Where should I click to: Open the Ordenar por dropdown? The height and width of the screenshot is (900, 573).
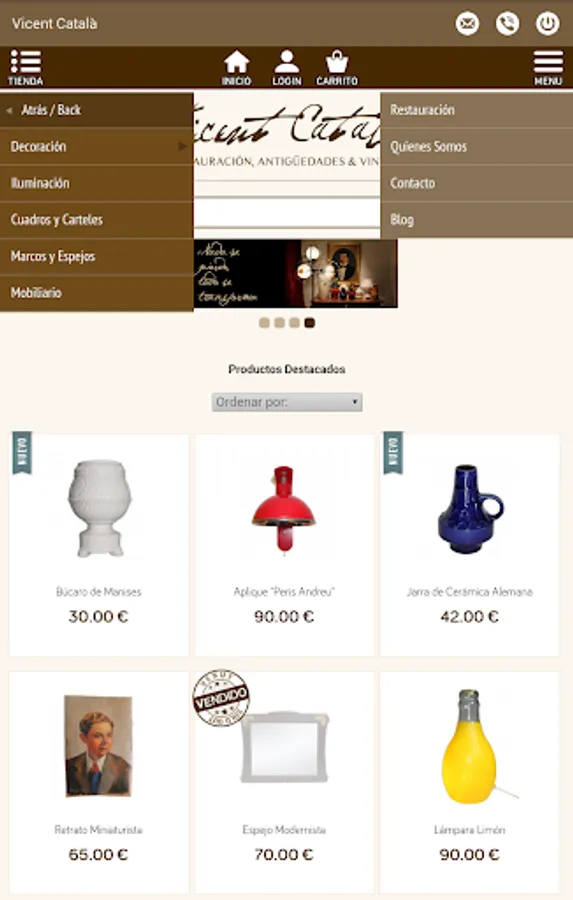pyautogui.click(x=286, y=402)
